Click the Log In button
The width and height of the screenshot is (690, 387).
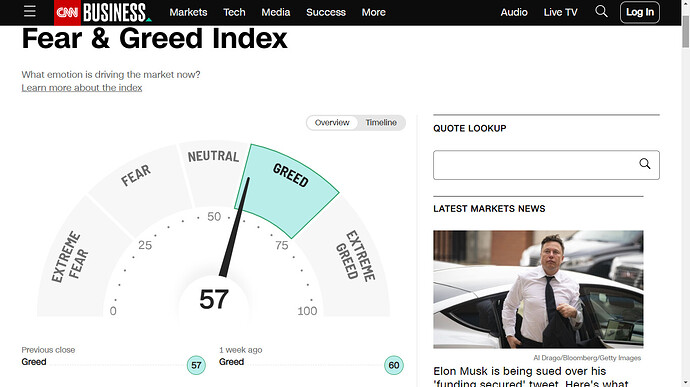pyautogui.click(x=639, y=12)
